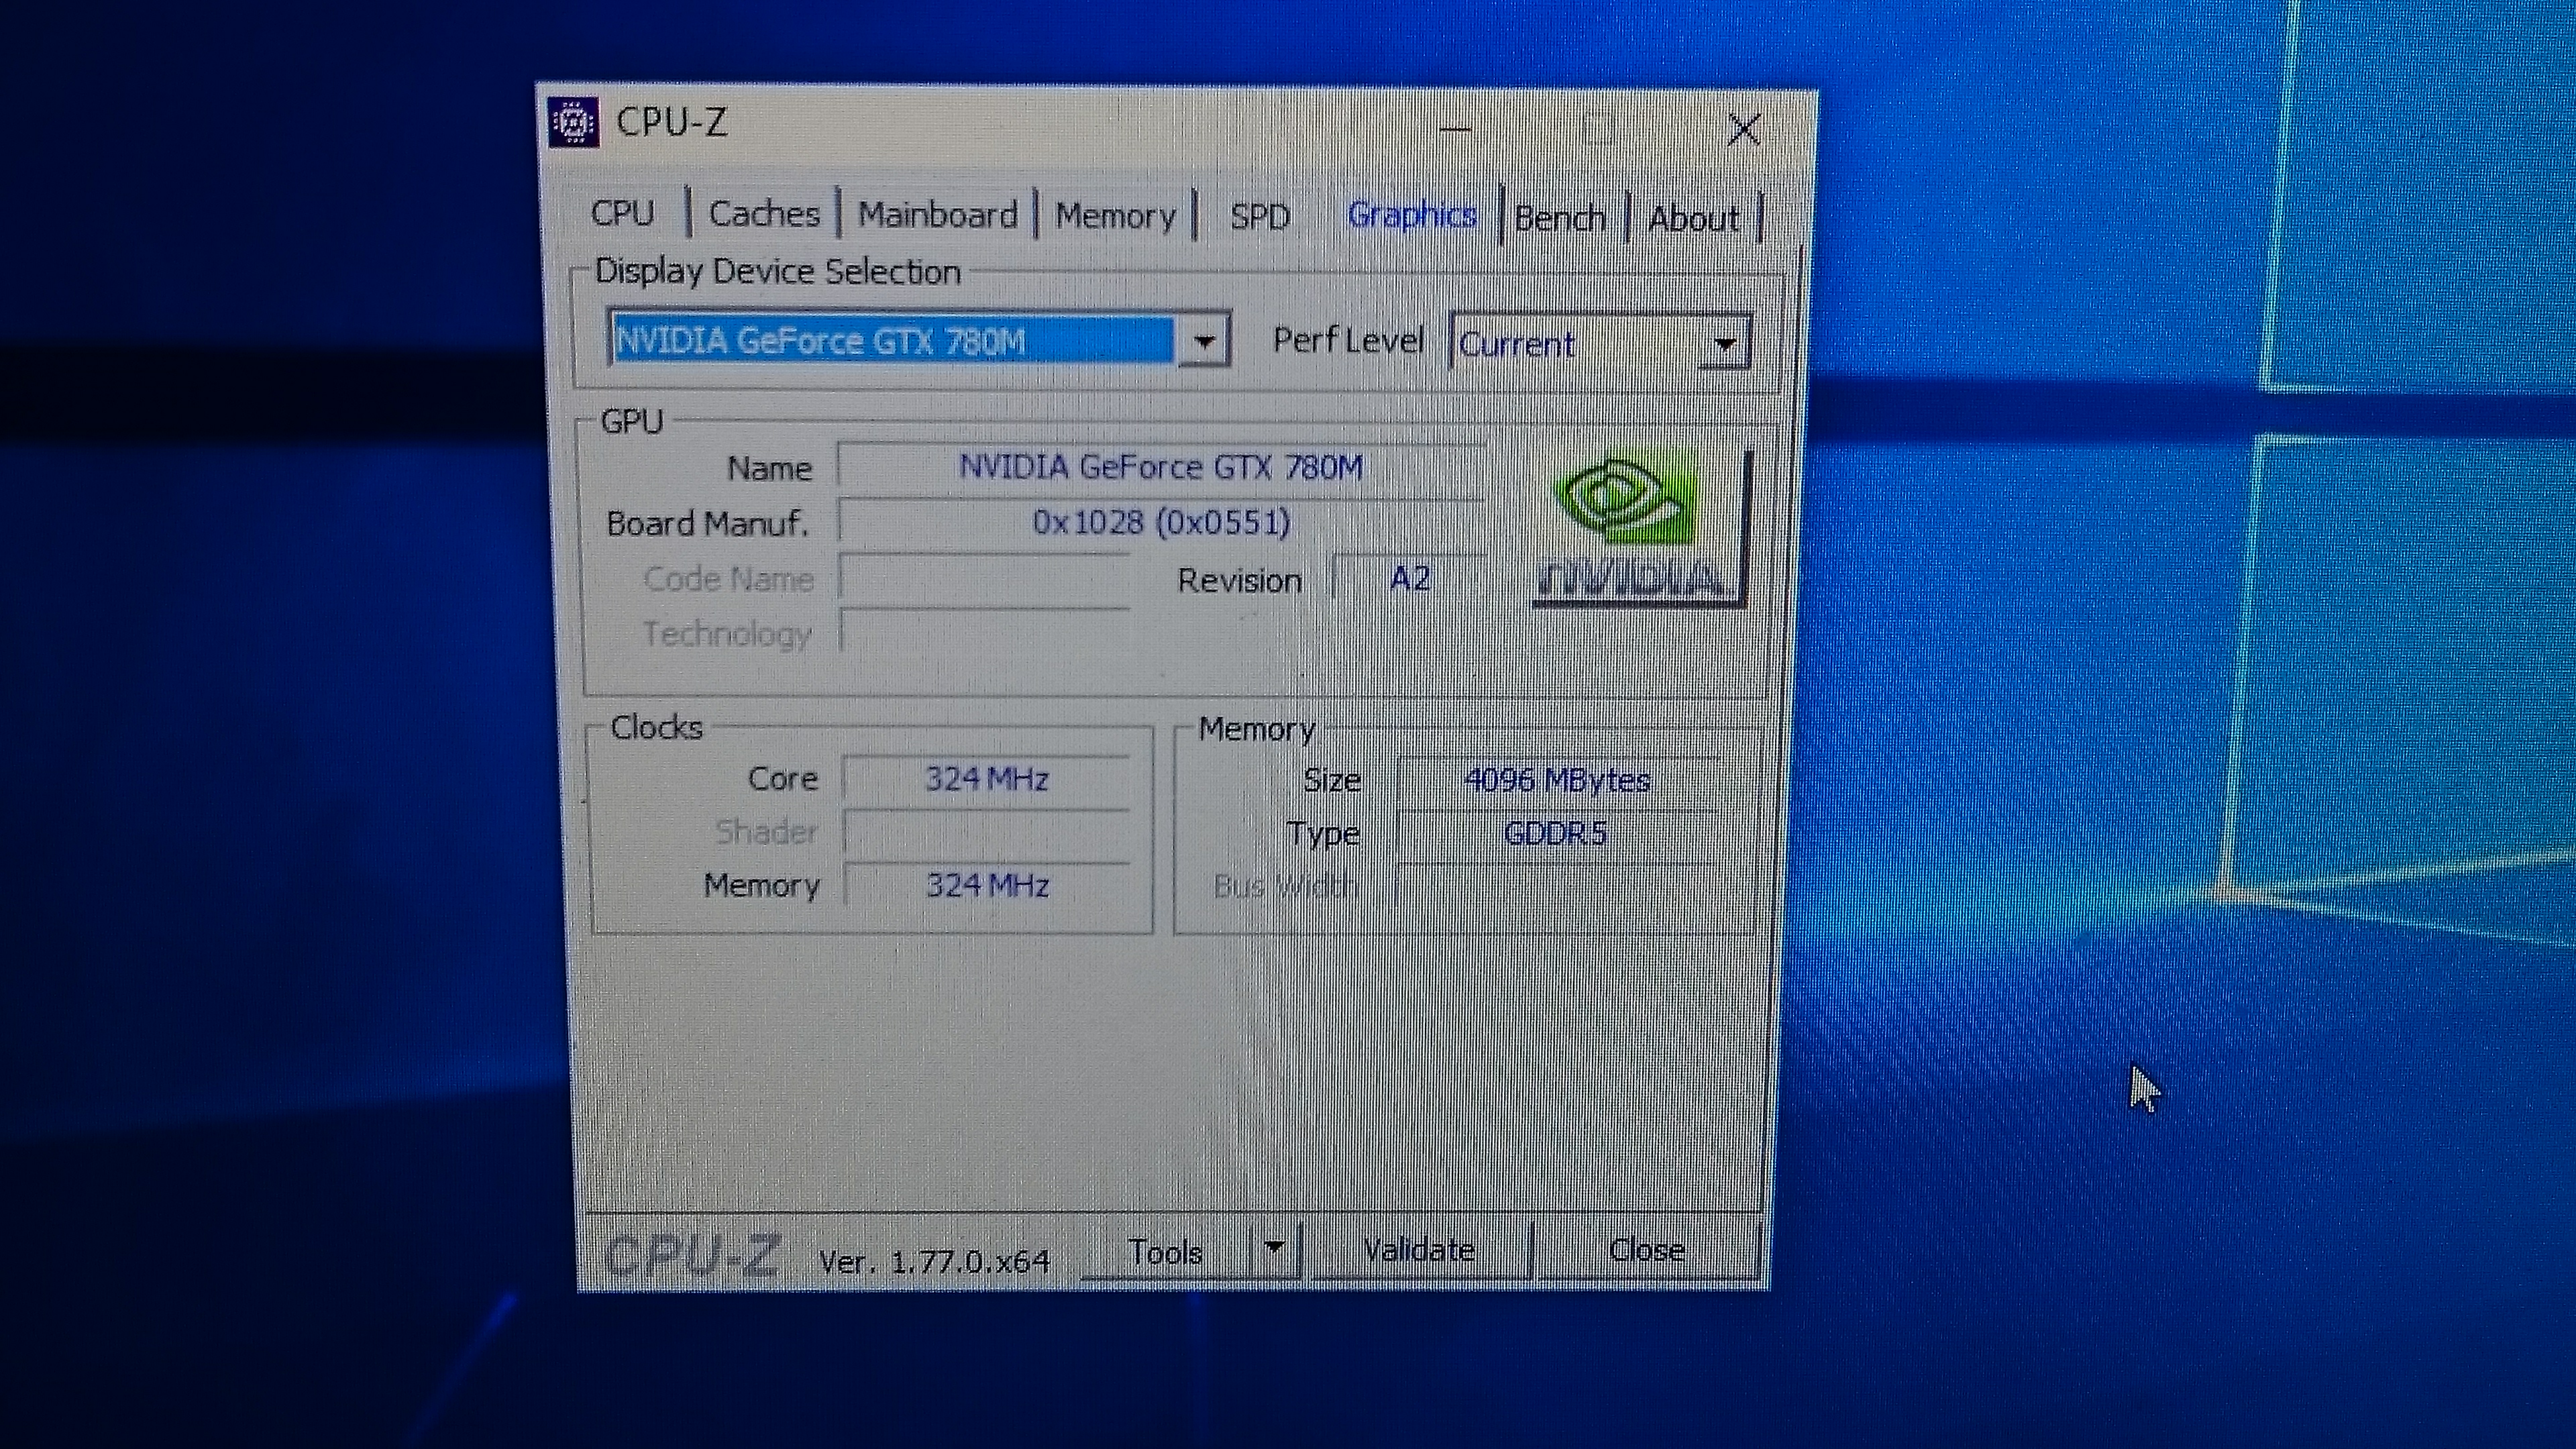2576x1449 pixels.
Task: Click the GPU Name field value
Action: coord(1161,467)
